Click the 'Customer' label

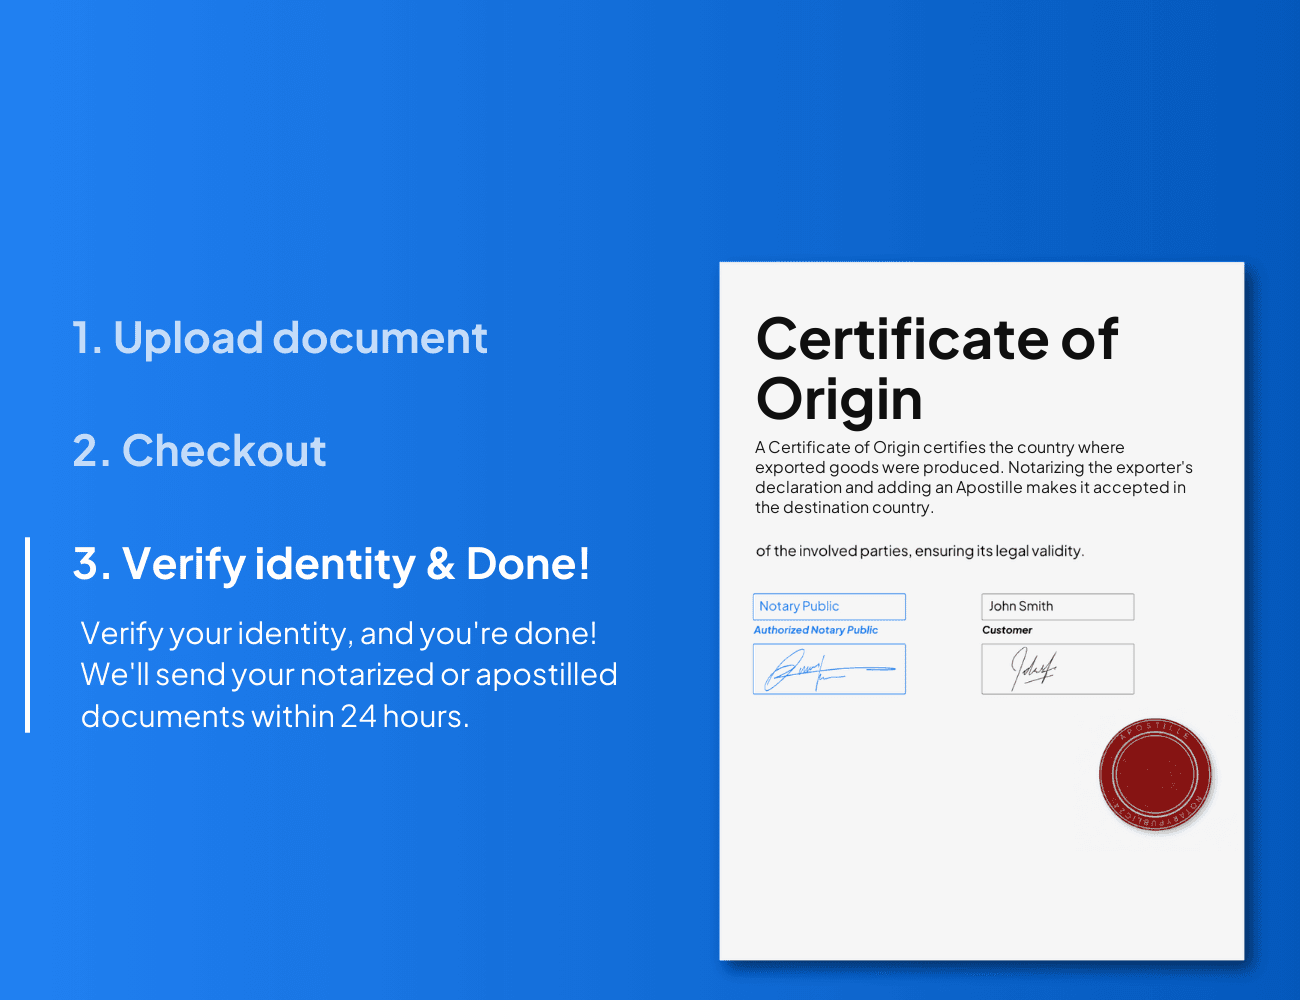1007,630
